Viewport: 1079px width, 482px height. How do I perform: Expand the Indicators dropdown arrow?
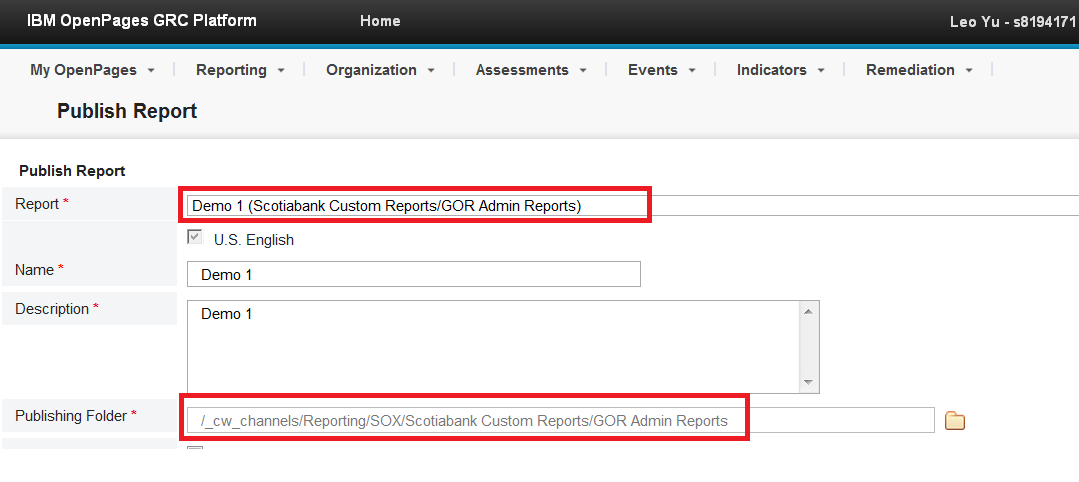[x=821, y=71]
